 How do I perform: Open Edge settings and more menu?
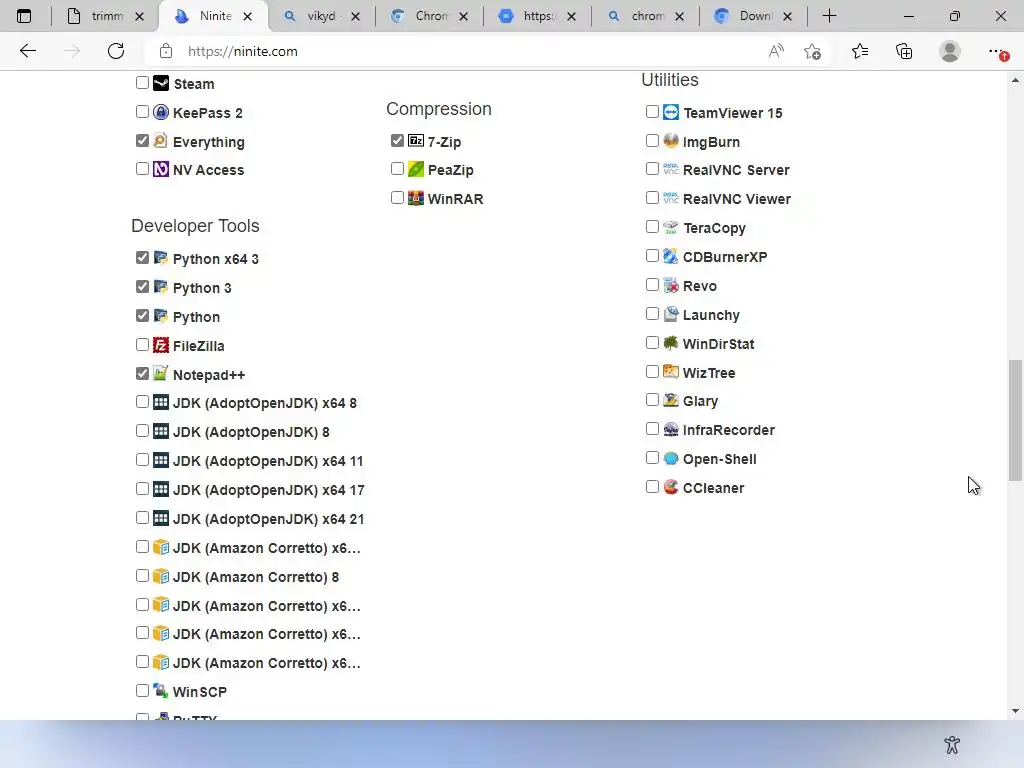click(997, 51)
